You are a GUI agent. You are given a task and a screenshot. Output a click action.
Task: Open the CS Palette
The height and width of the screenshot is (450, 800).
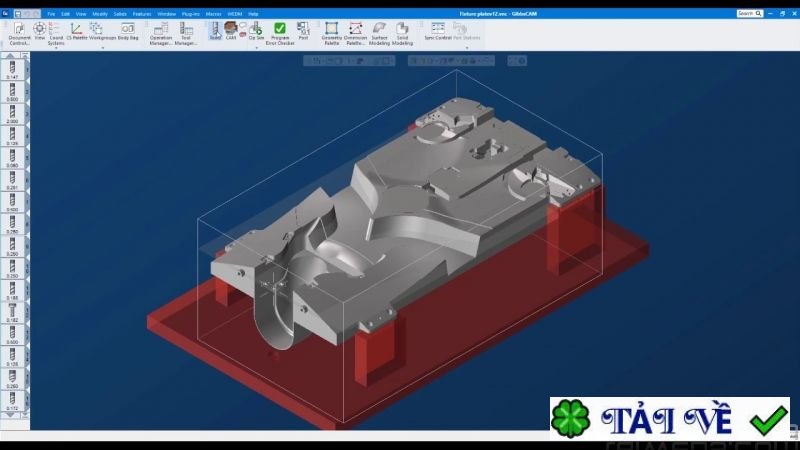coord(77,32)
